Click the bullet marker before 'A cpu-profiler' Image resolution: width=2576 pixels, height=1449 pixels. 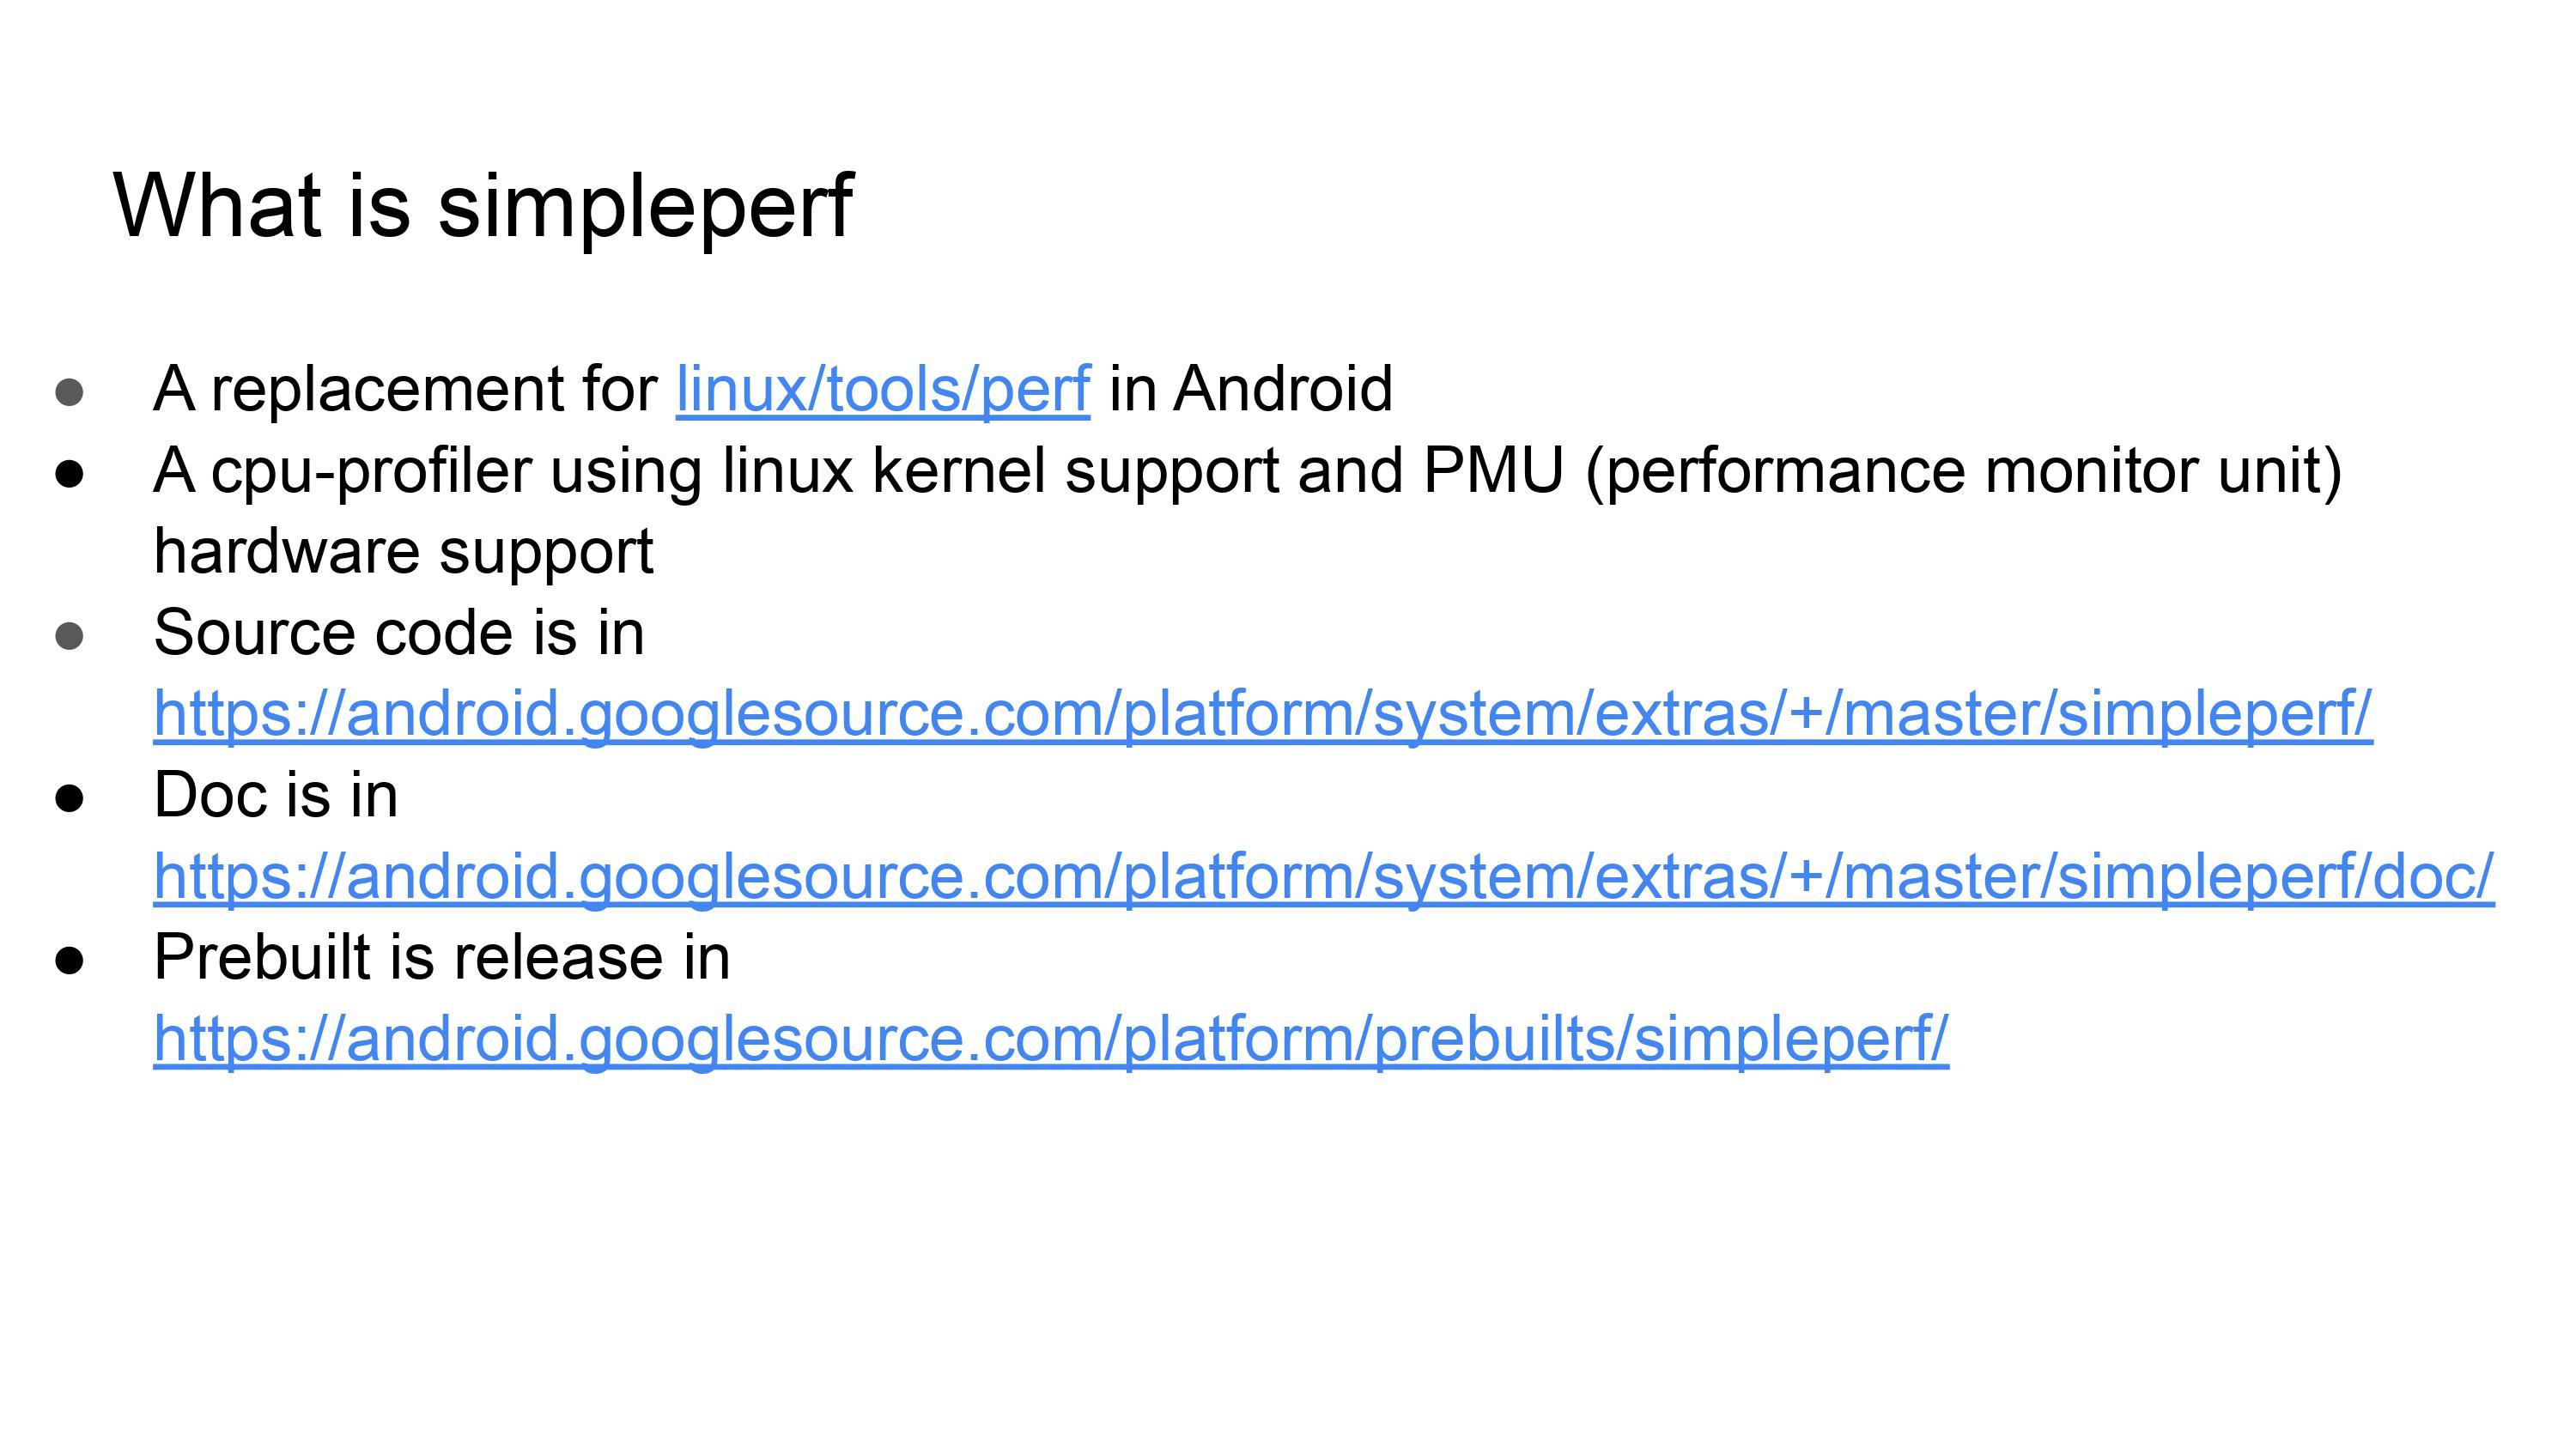(x=69, y=474)
